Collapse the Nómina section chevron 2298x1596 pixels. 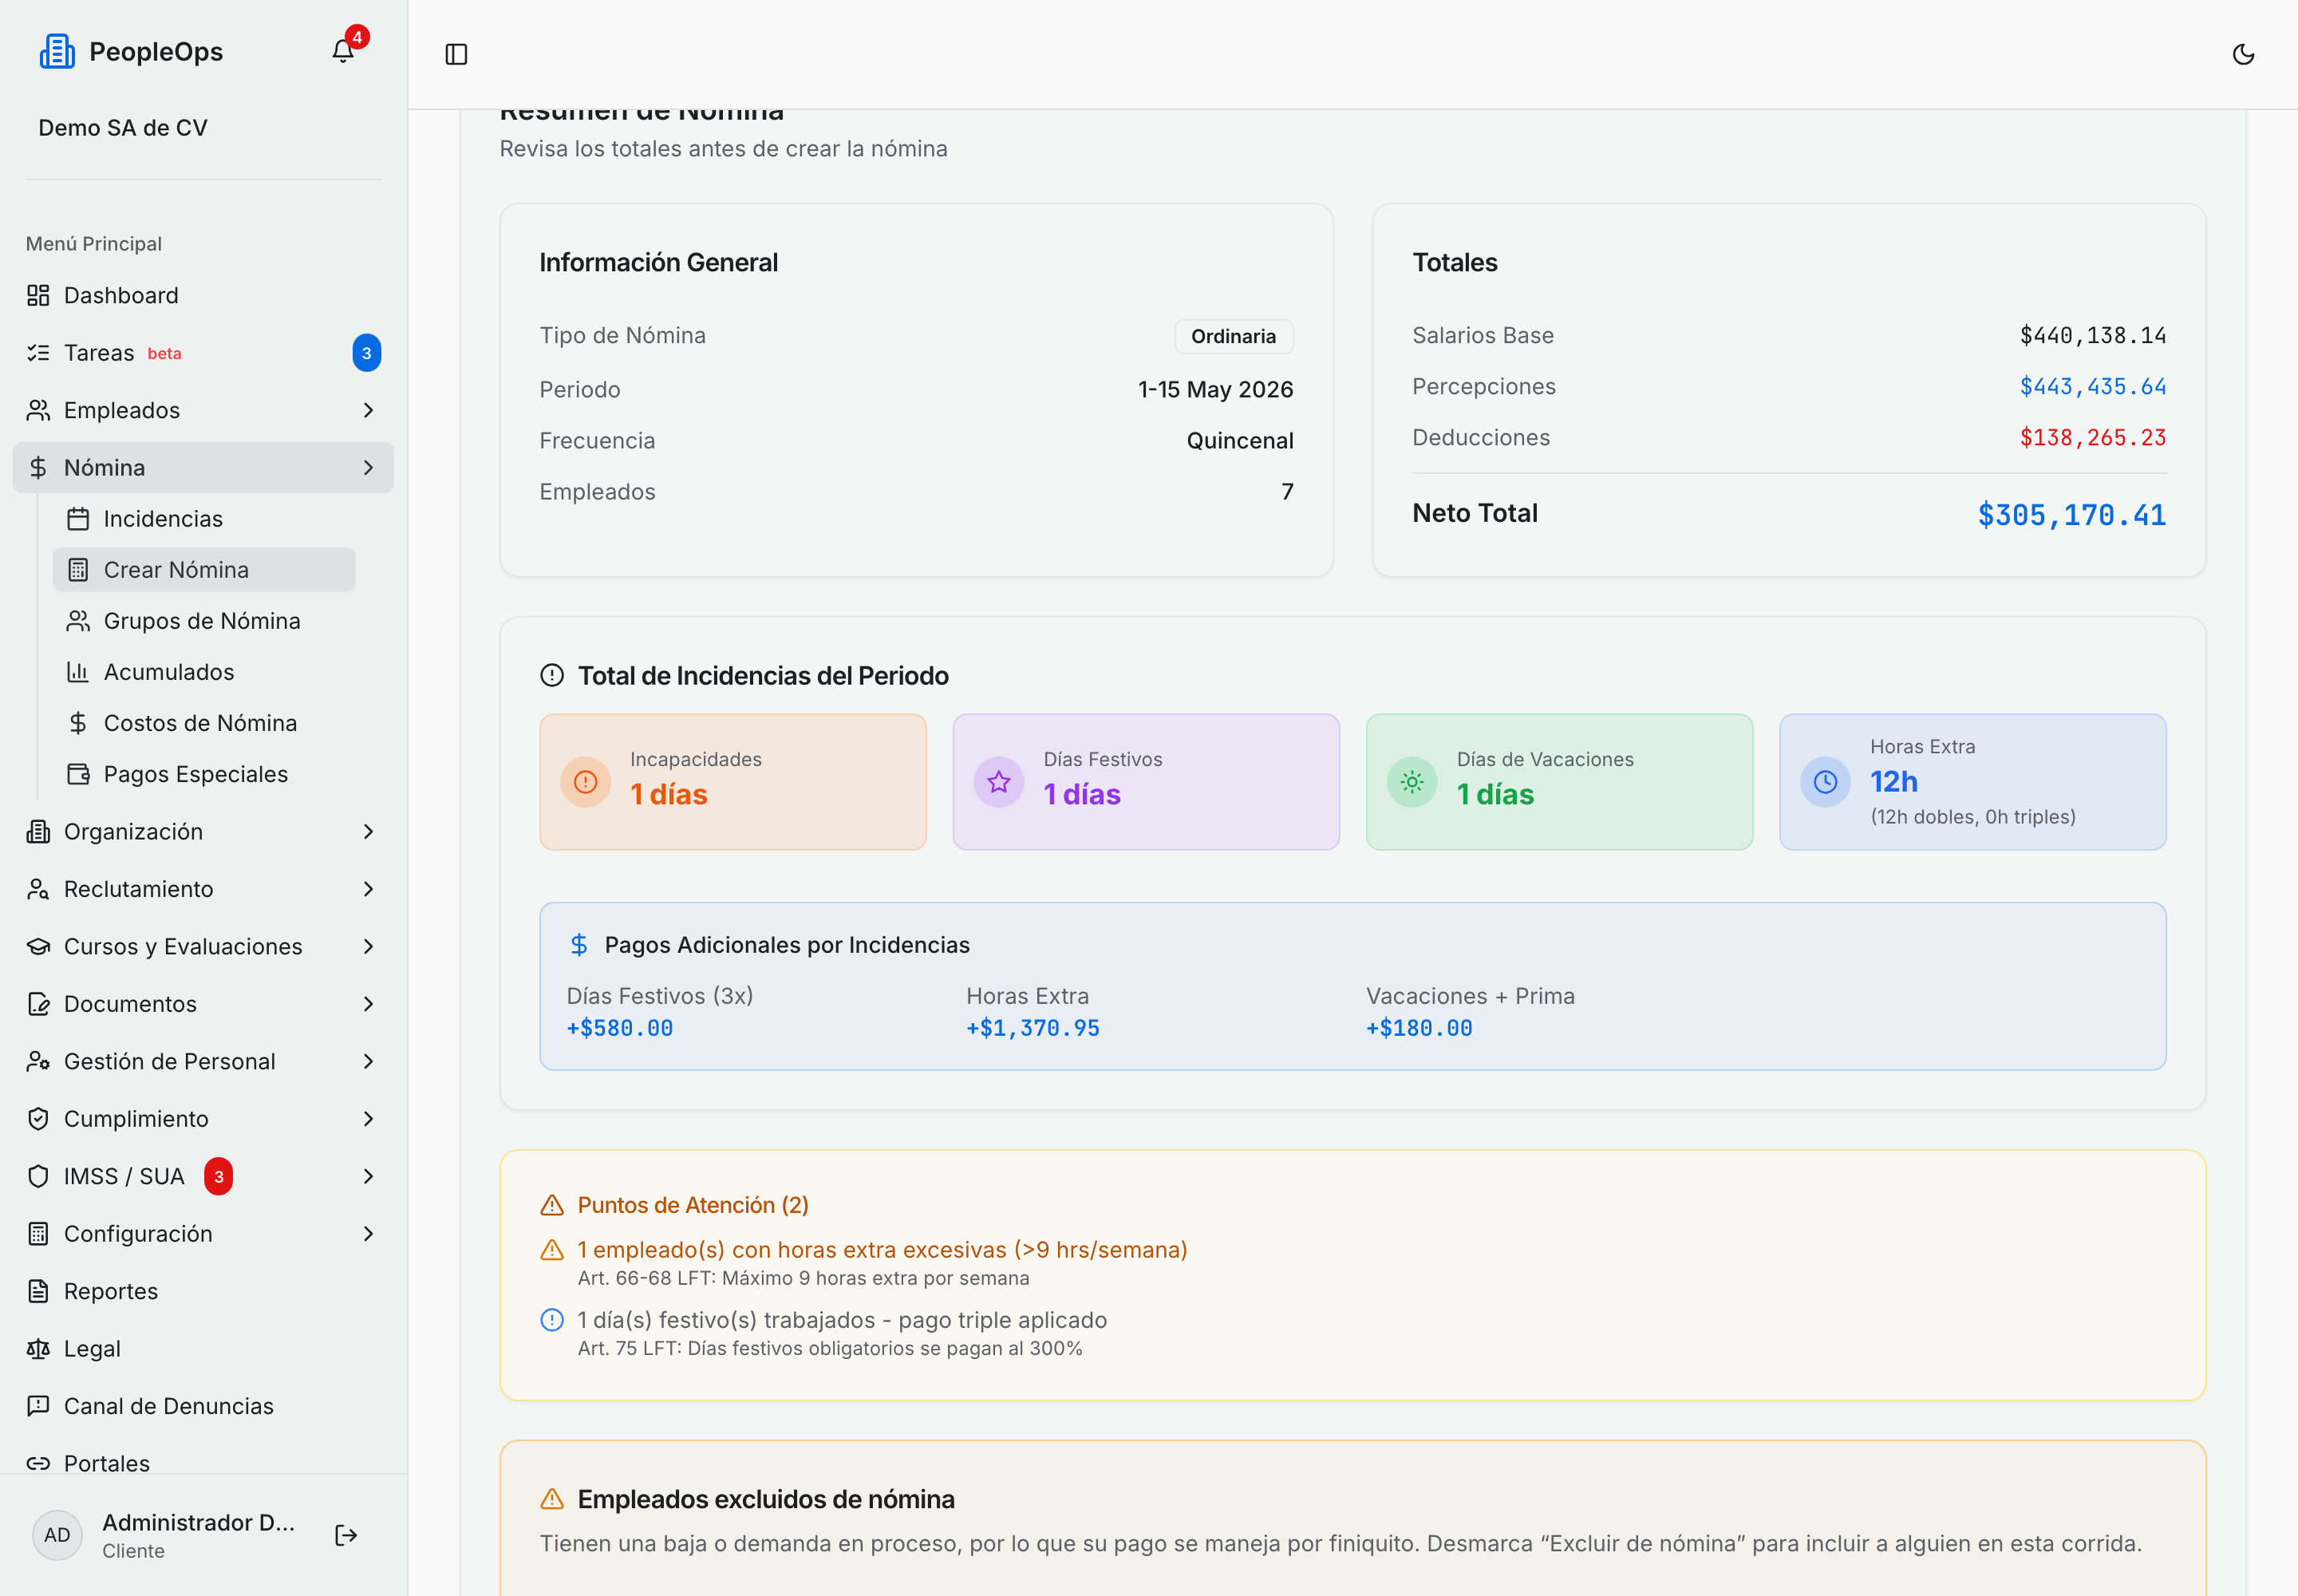pos(368,467)
